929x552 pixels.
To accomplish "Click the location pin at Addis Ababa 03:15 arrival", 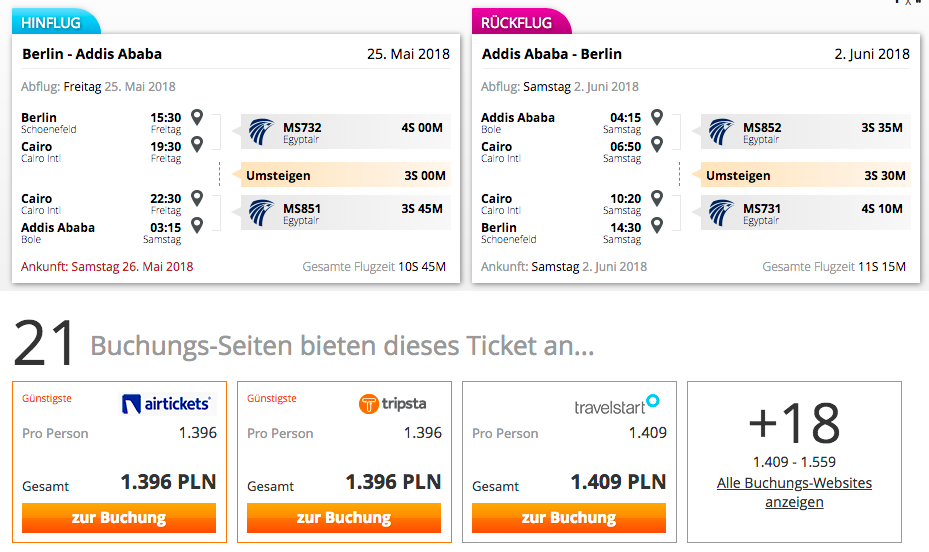I will click(x=197, y=225).
